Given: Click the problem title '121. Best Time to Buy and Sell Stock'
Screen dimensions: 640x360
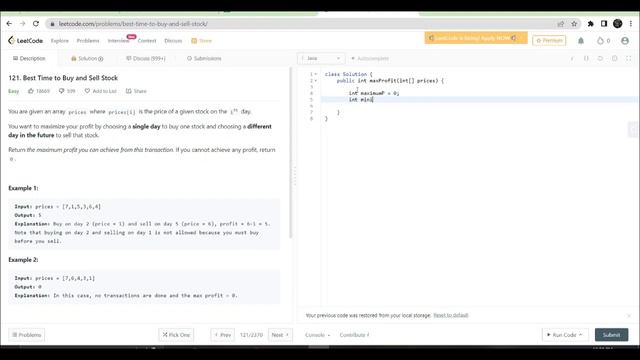Looking at the screenshot, I should tap(63, 78).
